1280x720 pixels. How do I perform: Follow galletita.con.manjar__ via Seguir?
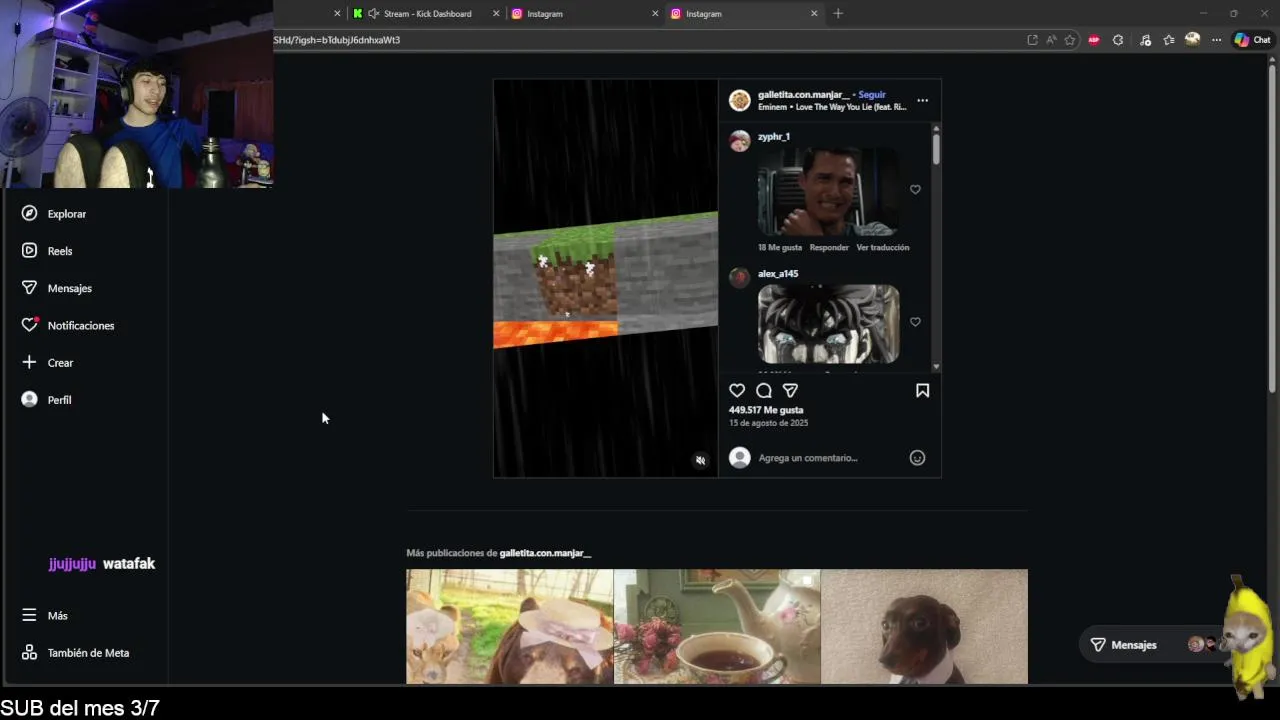[x=872, y=95]
